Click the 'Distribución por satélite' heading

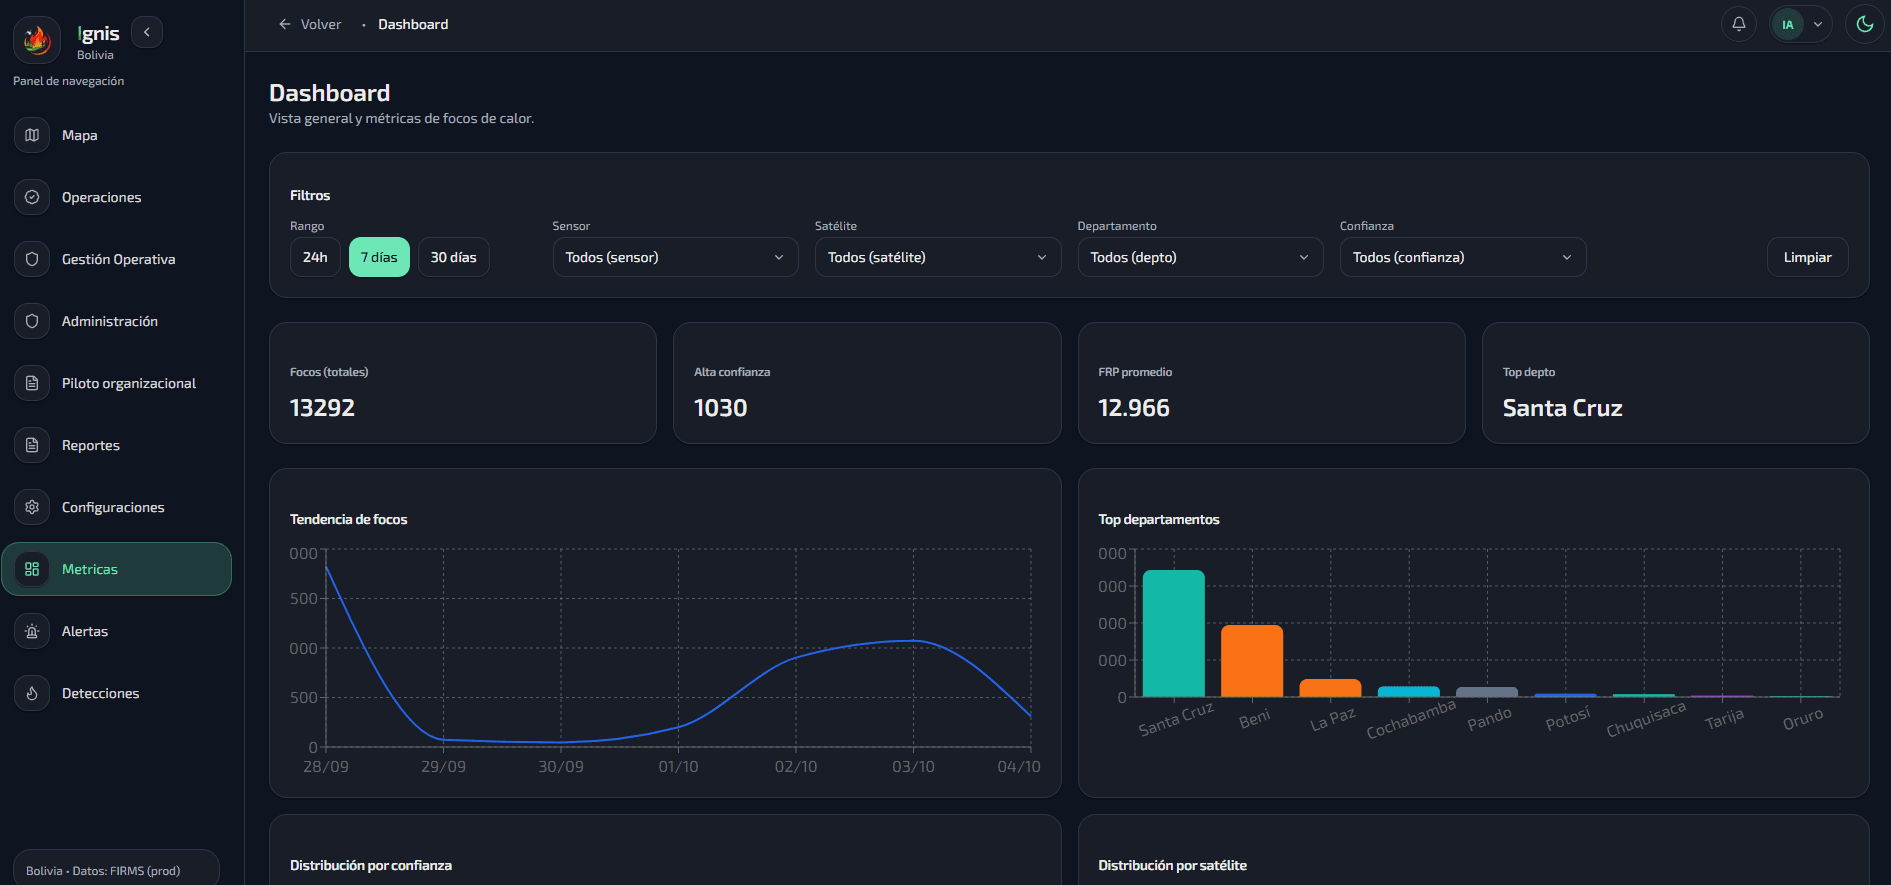coord(1173,865)
